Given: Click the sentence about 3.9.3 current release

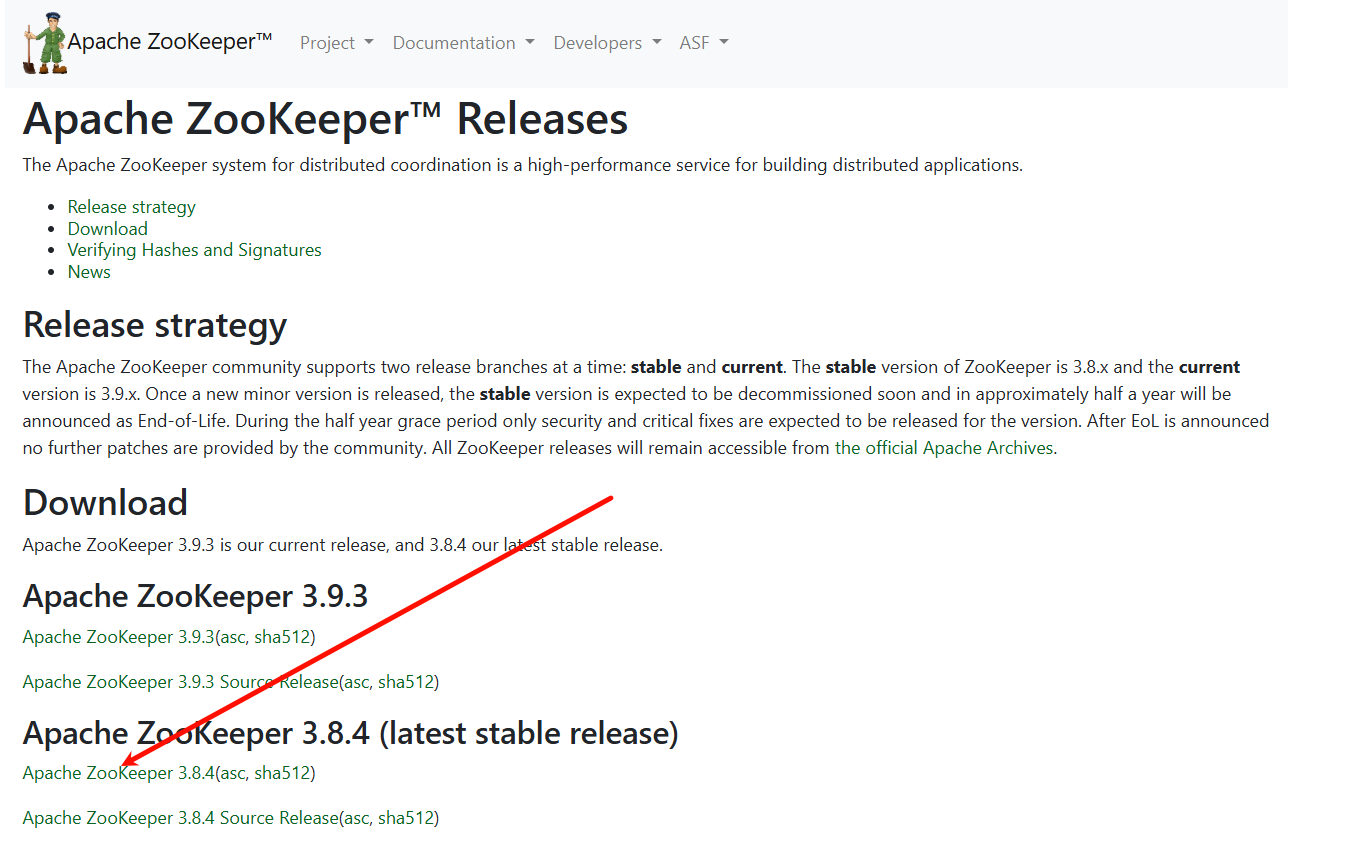Looking at the screenshot, I should (x=343, y=545).
